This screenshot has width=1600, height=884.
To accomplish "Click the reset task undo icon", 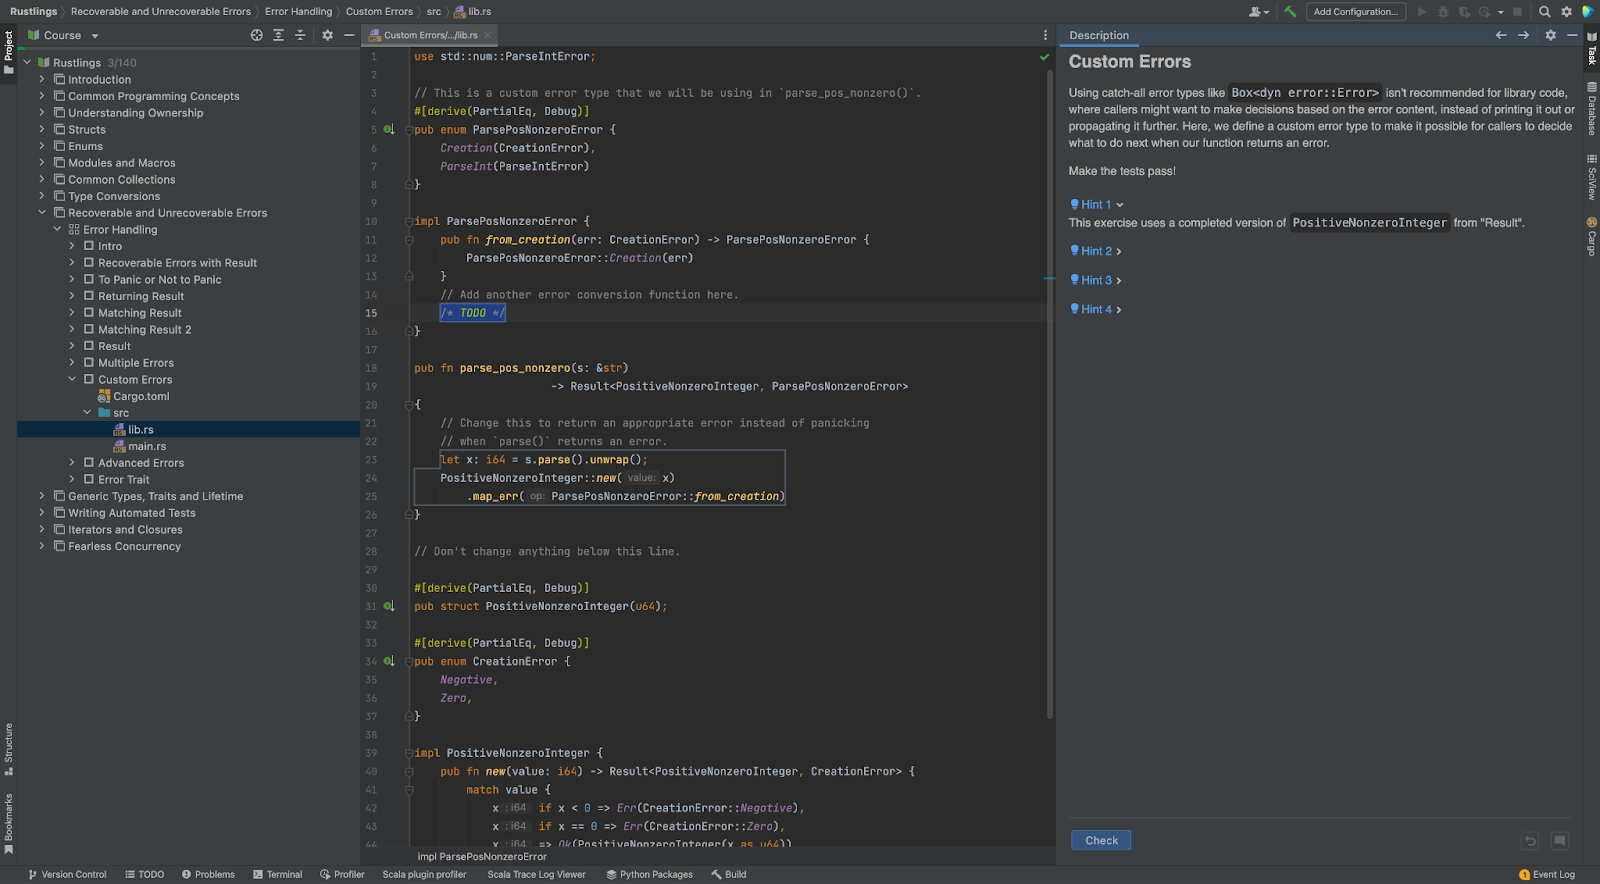I will click(1530, 841).
